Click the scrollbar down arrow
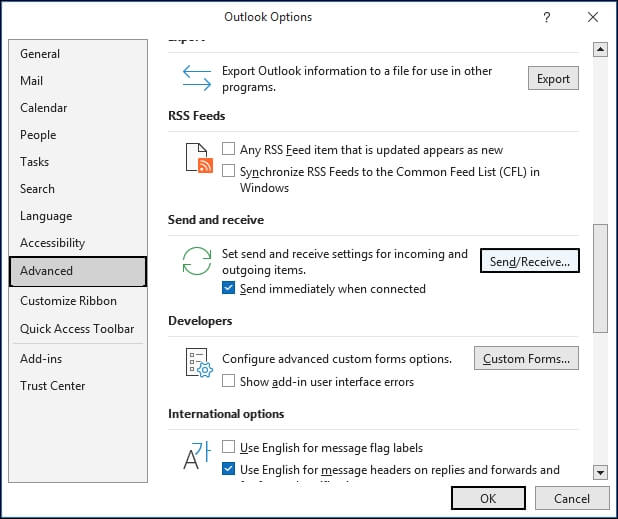The height and width of the screenshot is (519, 618). pyautogui.click(x=600, y=472)
